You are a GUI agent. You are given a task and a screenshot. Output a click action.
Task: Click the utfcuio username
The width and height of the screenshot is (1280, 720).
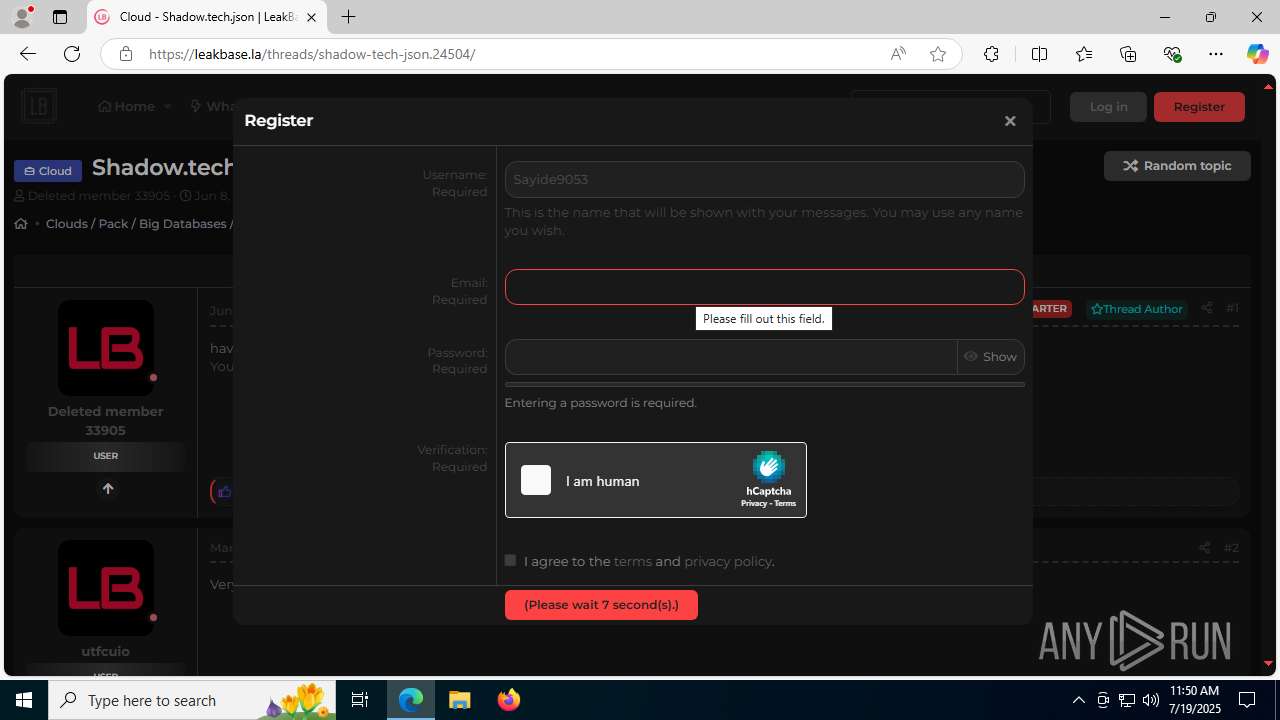105,651
